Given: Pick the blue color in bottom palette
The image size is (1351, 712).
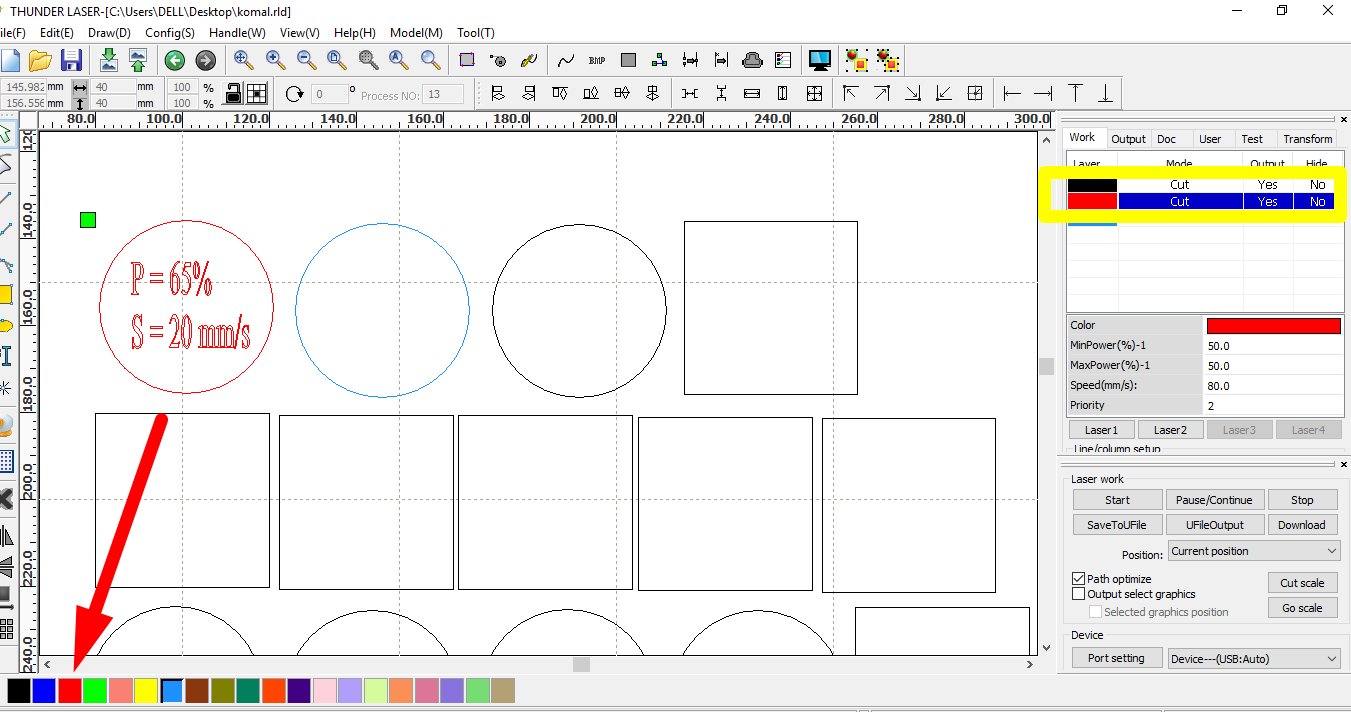Looking at the screenshot, I should click(44, 690).
